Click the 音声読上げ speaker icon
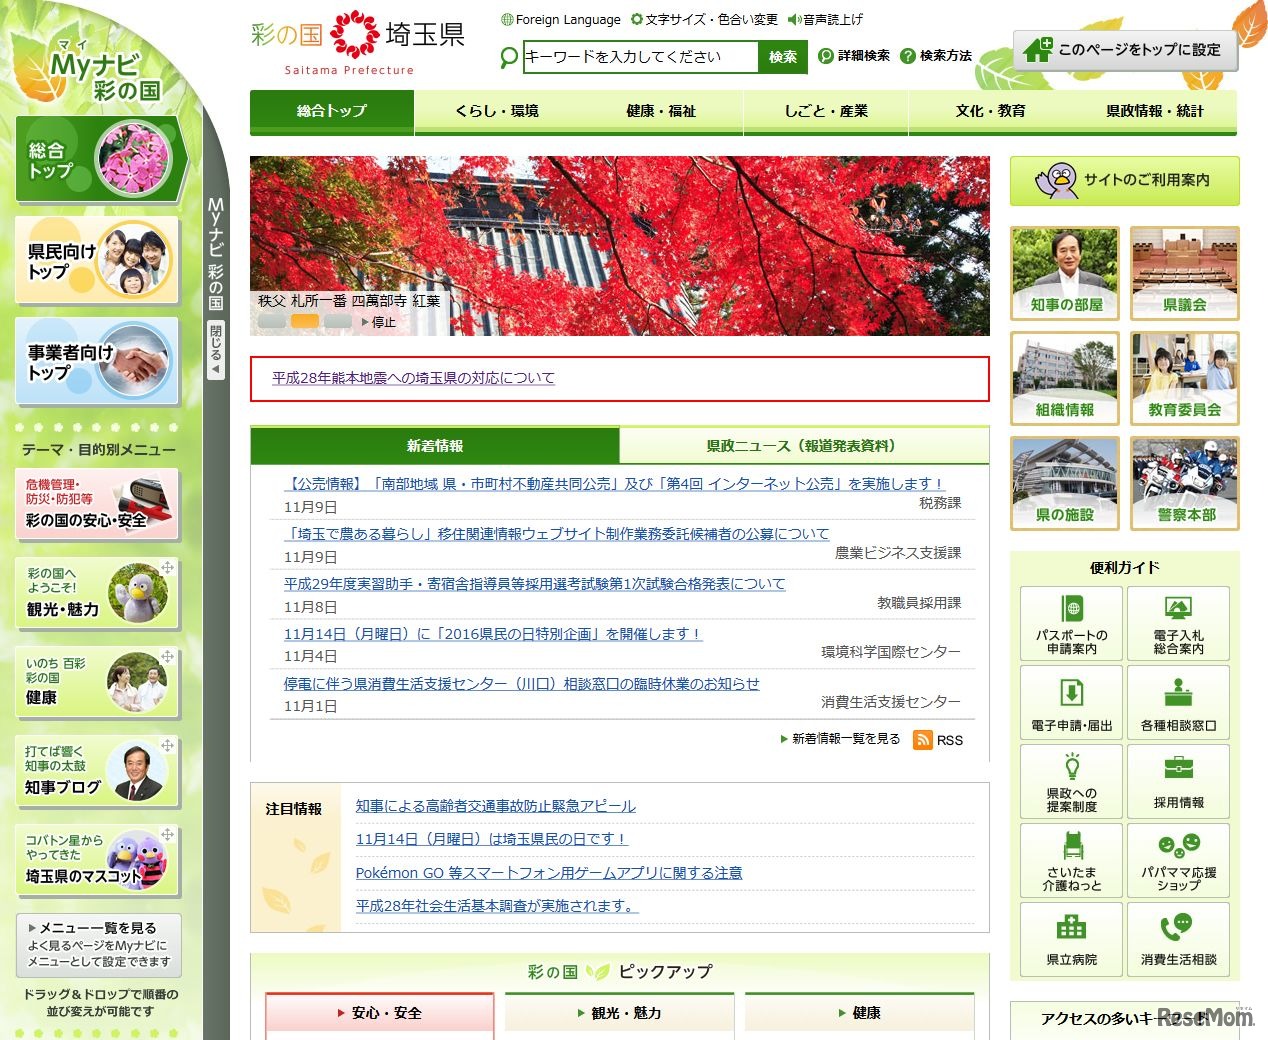1268x1040 pixels. click(x=794, y=19)
